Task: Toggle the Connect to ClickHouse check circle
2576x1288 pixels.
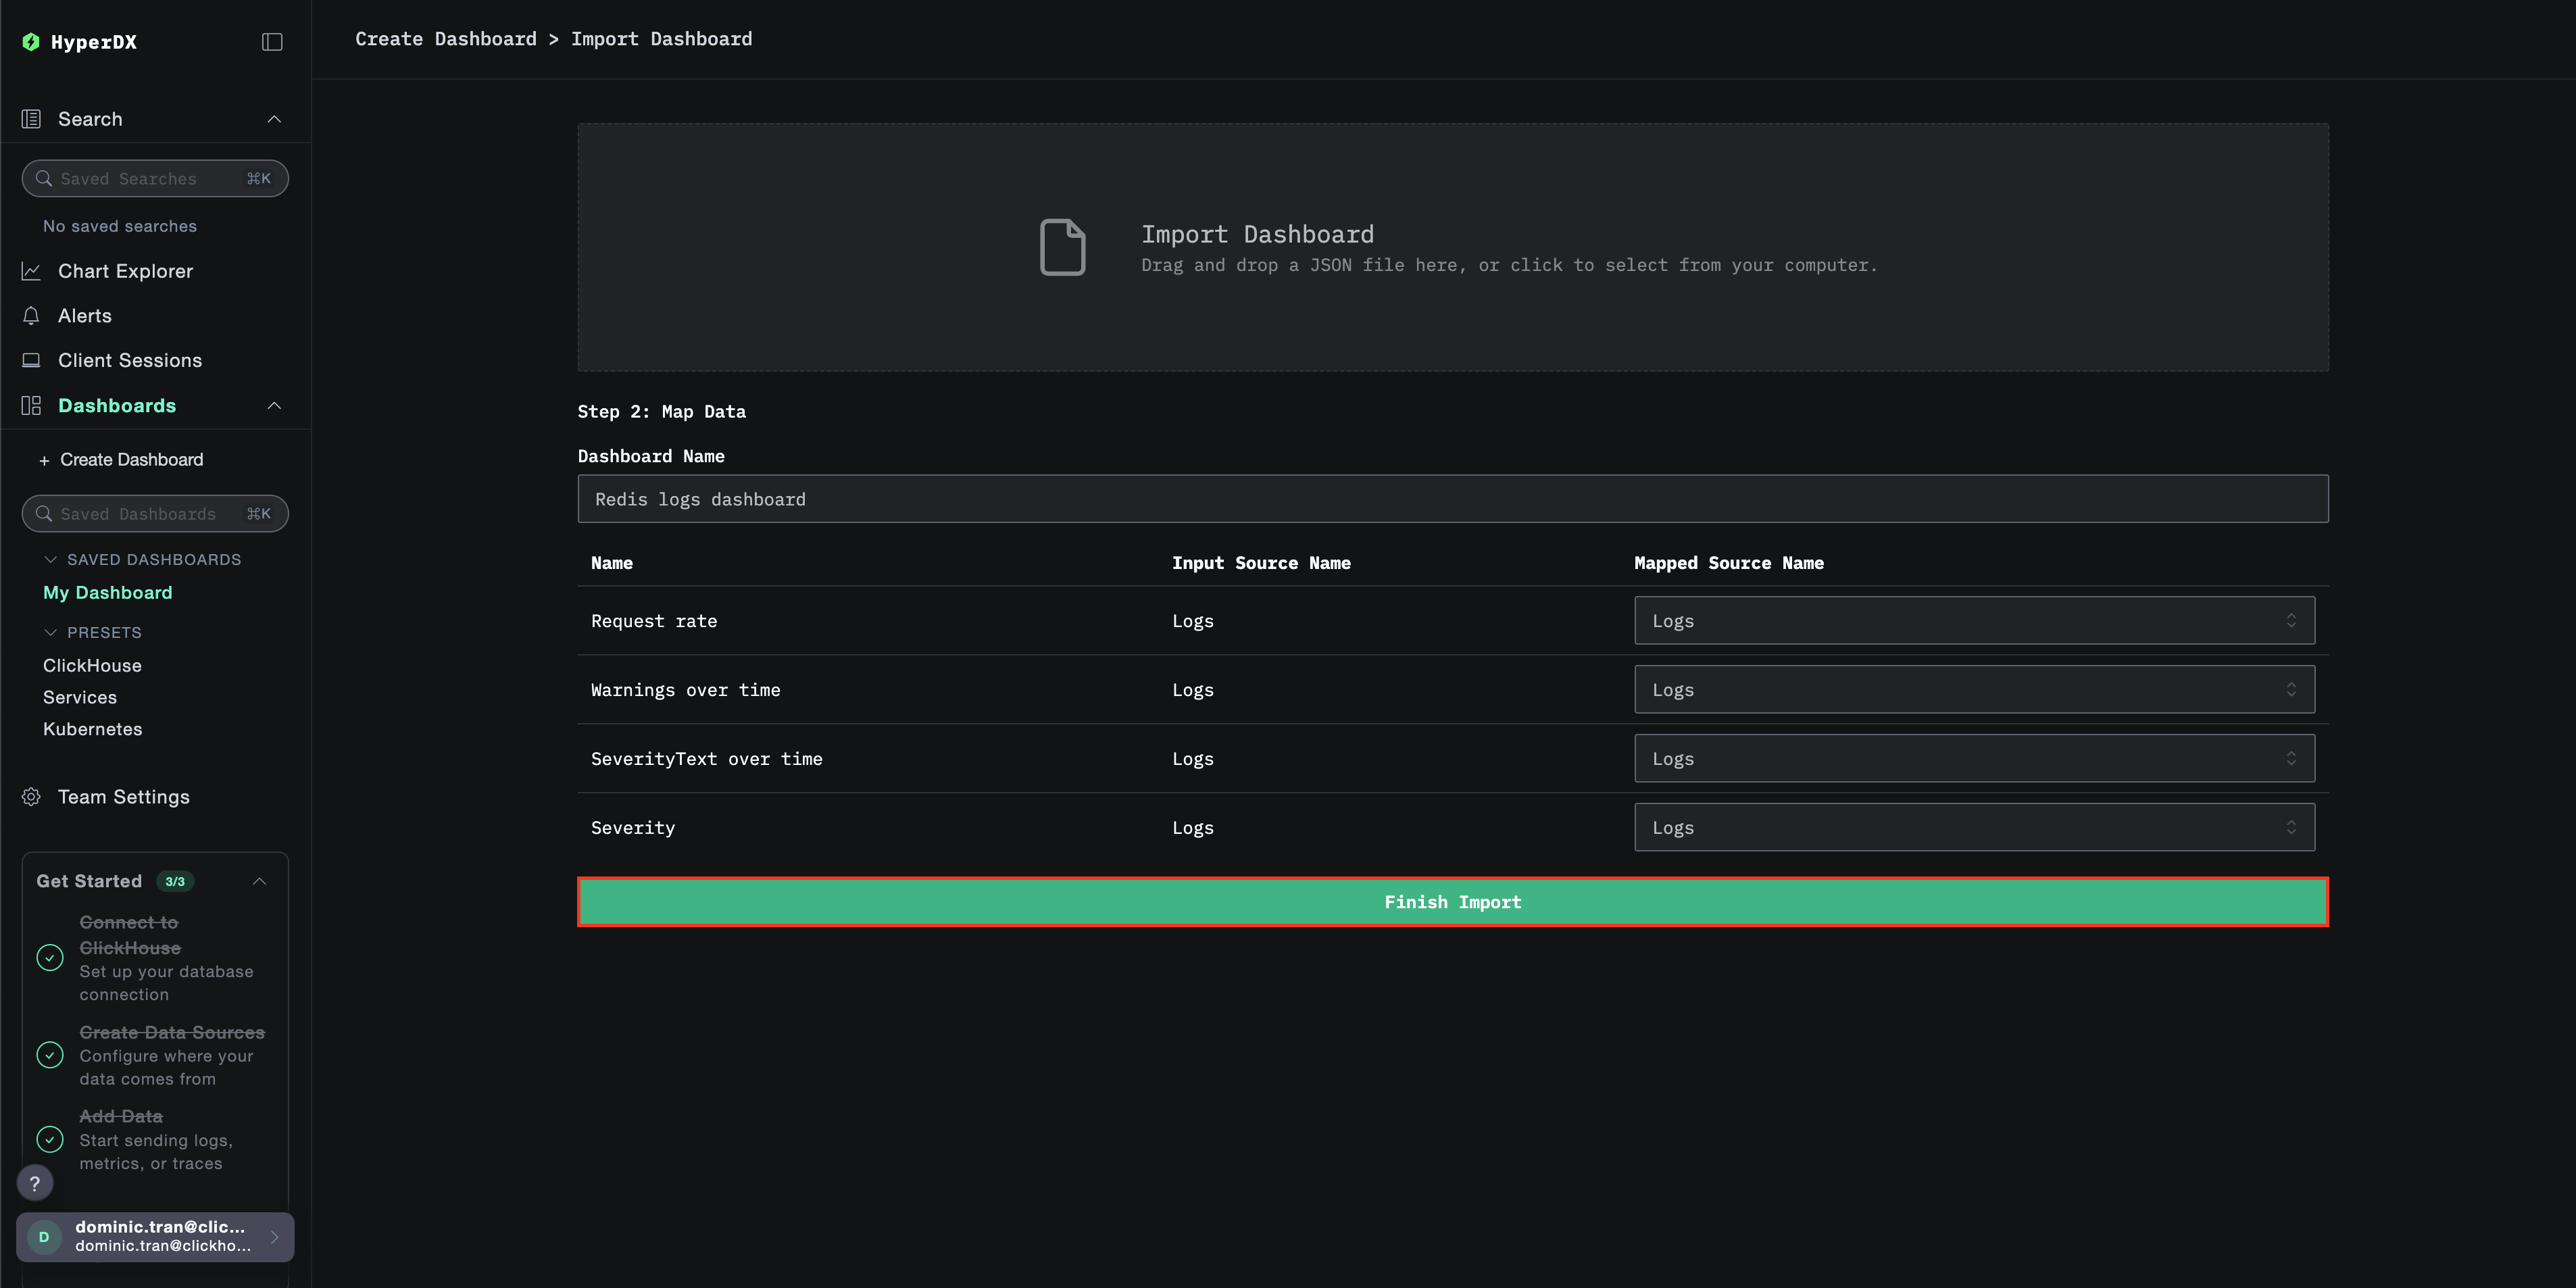Action: pos(50,958)
